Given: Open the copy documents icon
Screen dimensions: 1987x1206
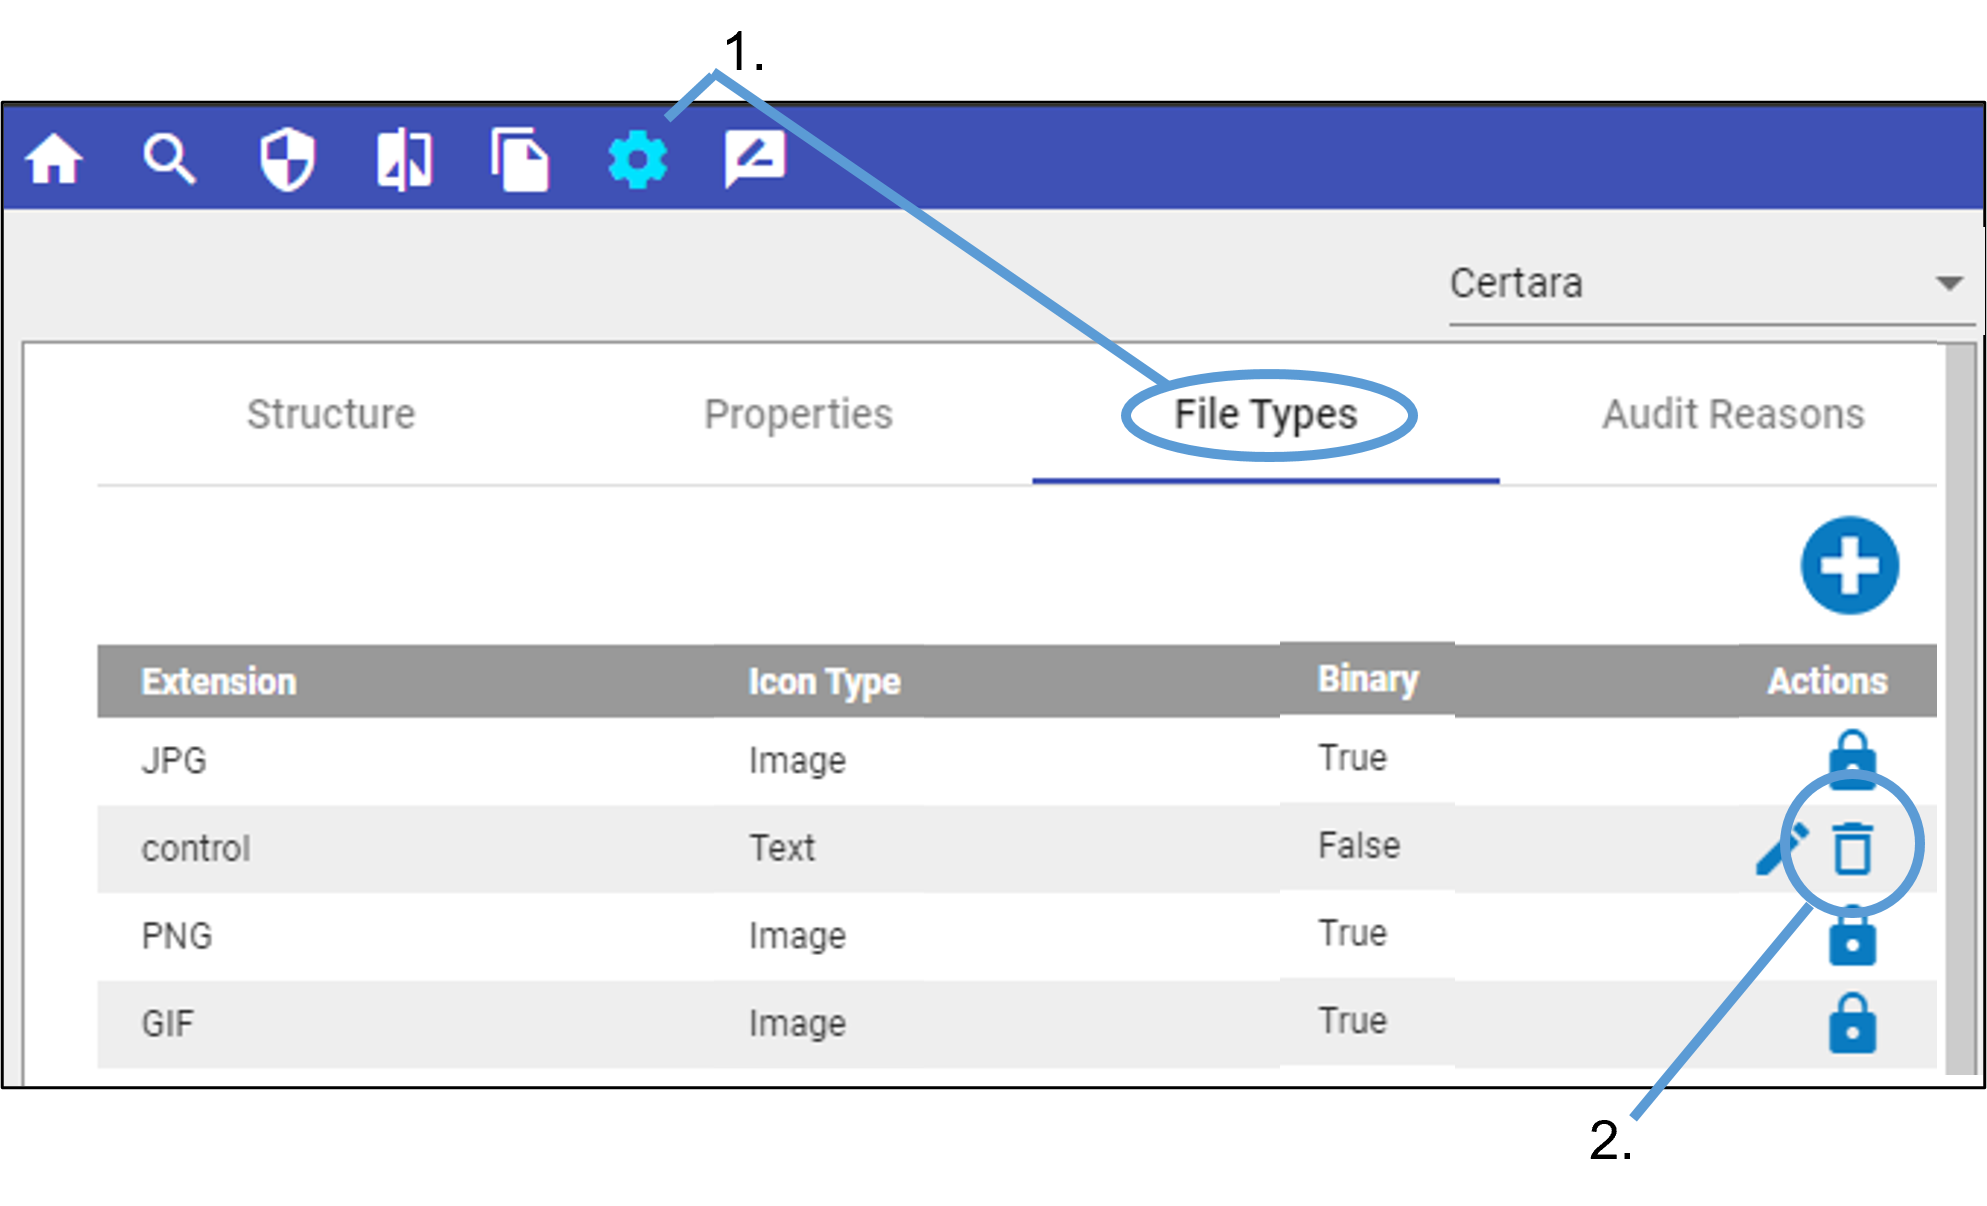Looking at the screenshot, I should 520,159.
